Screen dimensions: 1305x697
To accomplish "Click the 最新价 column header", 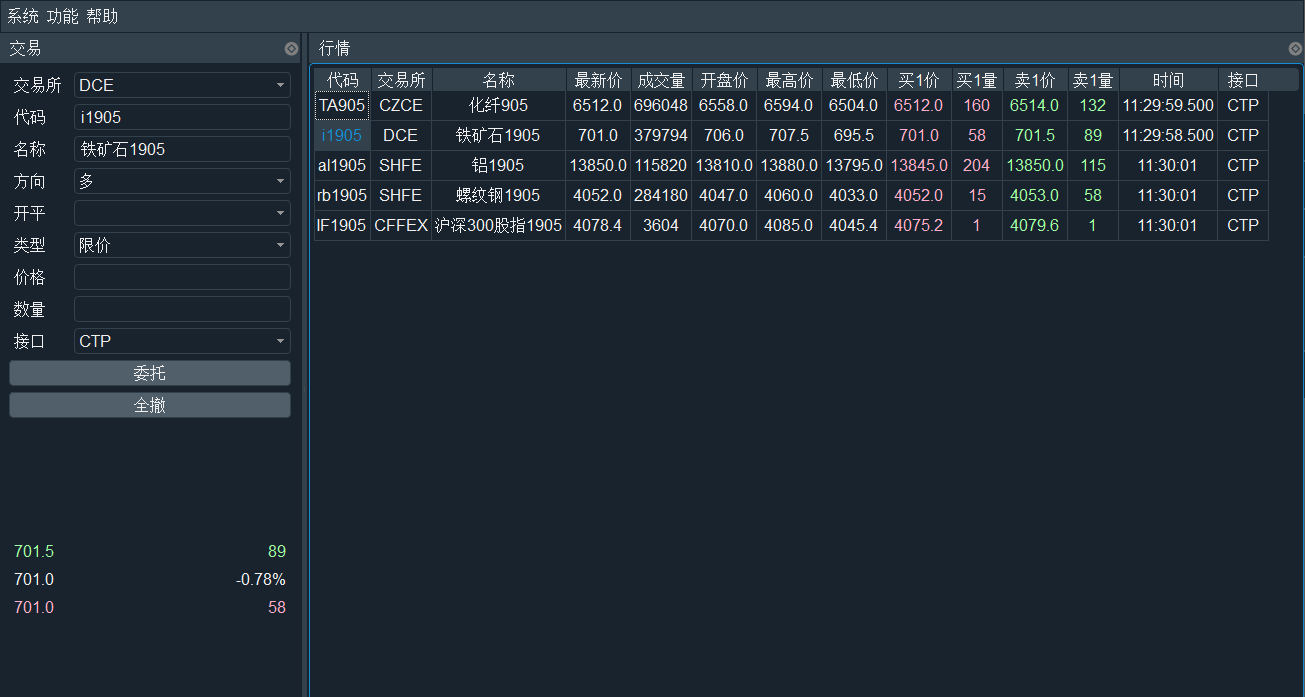I will click(x=597, y=79).
